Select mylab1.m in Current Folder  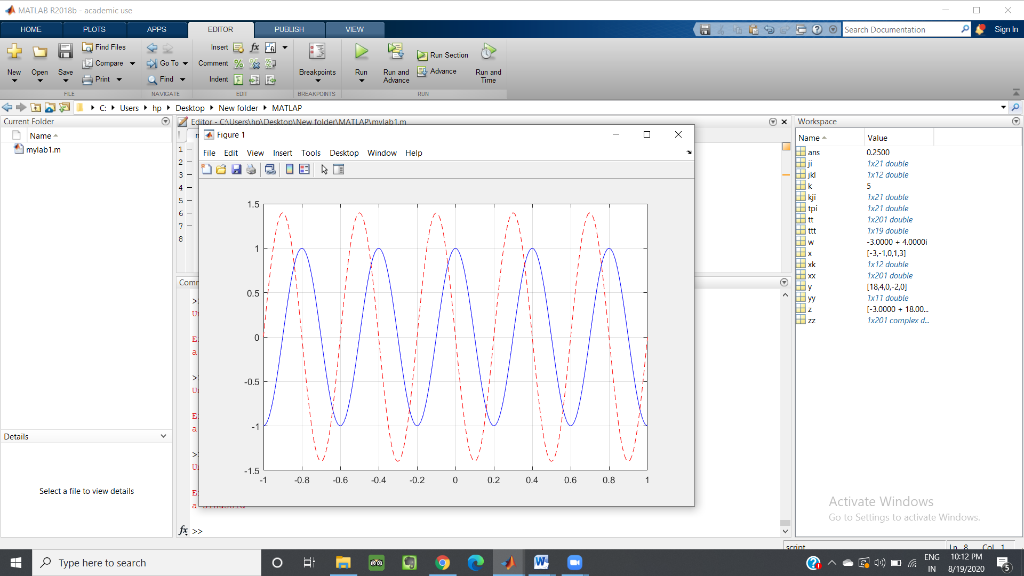(x=44, y=150)
